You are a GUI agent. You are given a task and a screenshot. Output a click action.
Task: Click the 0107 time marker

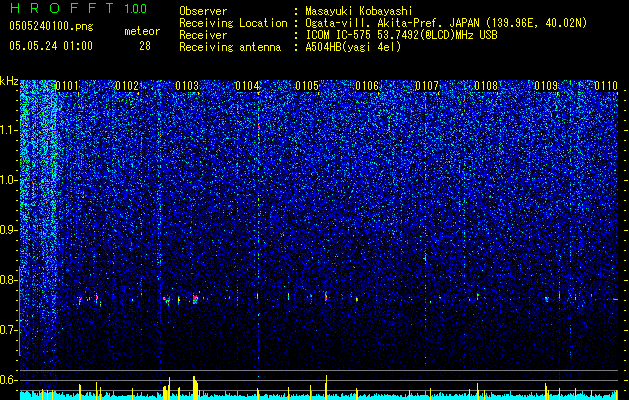pyautogui.click(x=426, y=86)
